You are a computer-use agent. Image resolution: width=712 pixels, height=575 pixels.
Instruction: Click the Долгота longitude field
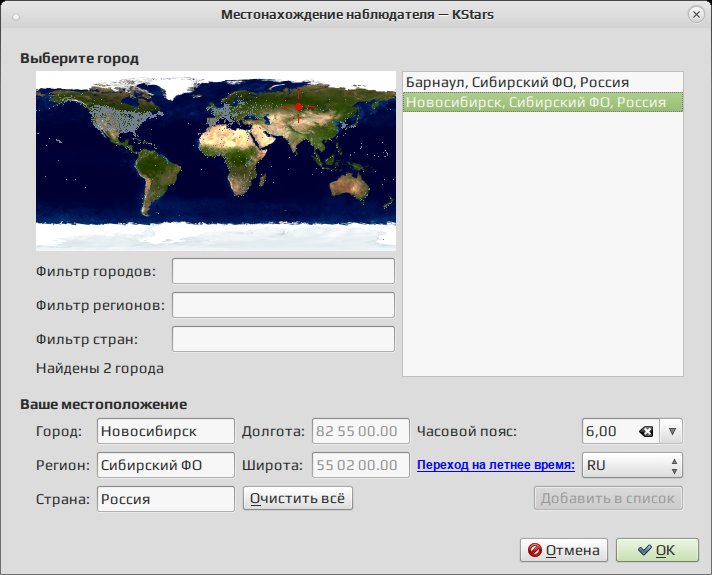point(361,431)
